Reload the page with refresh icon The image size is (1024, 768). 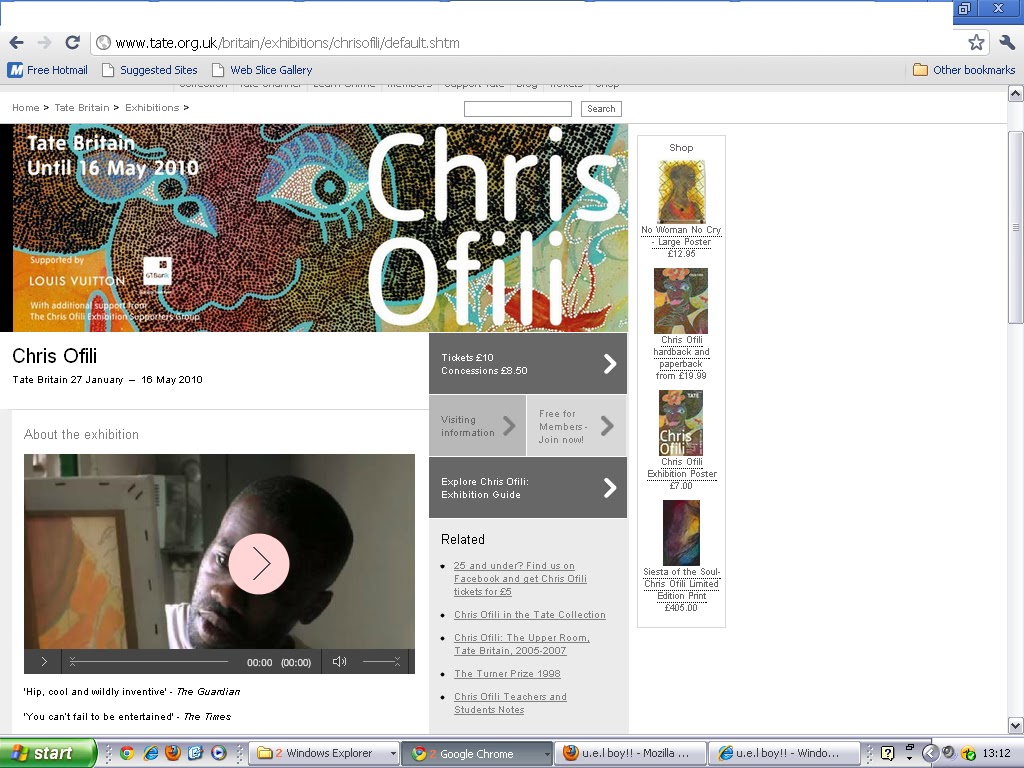coord(72,42)
